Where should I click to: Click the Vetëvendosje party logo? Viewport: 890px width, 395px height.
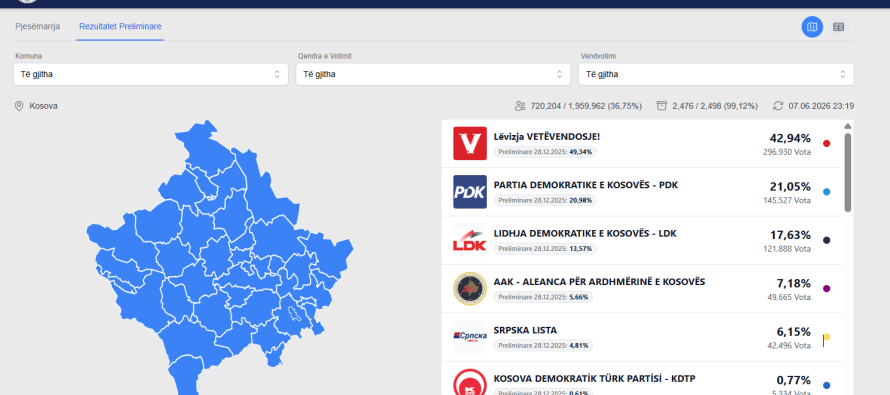470,143
